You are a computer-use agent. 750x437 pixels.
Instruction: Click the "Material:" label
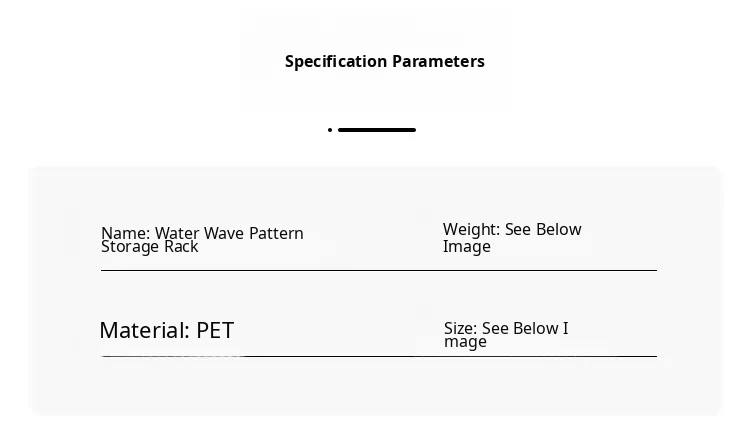(144, 331)
